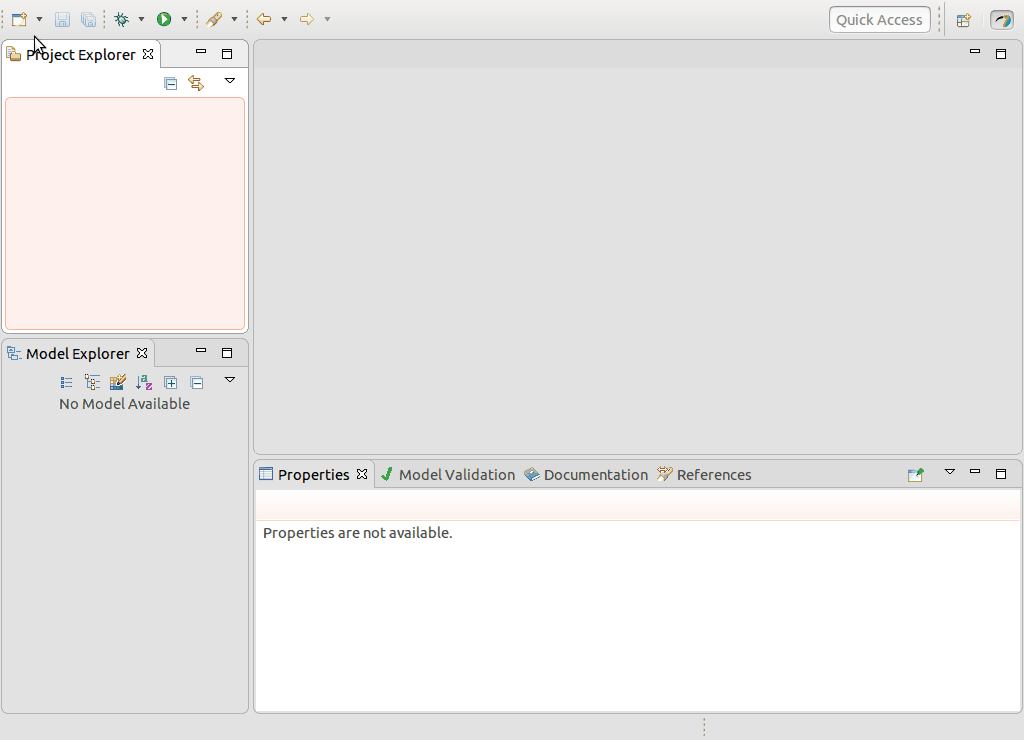
Task: Toggle the Papyrus perspective button
Action: 1001,20
